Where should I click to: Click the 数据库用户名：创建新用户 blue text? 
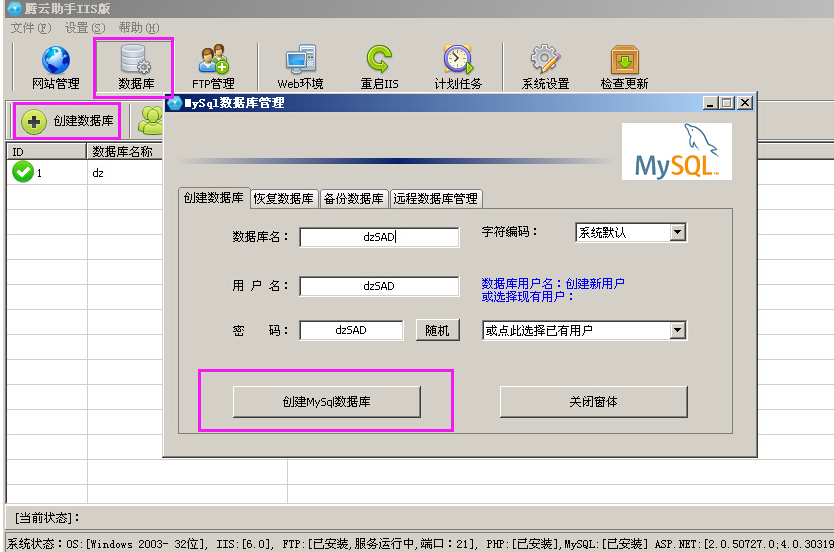click(553, 283)
